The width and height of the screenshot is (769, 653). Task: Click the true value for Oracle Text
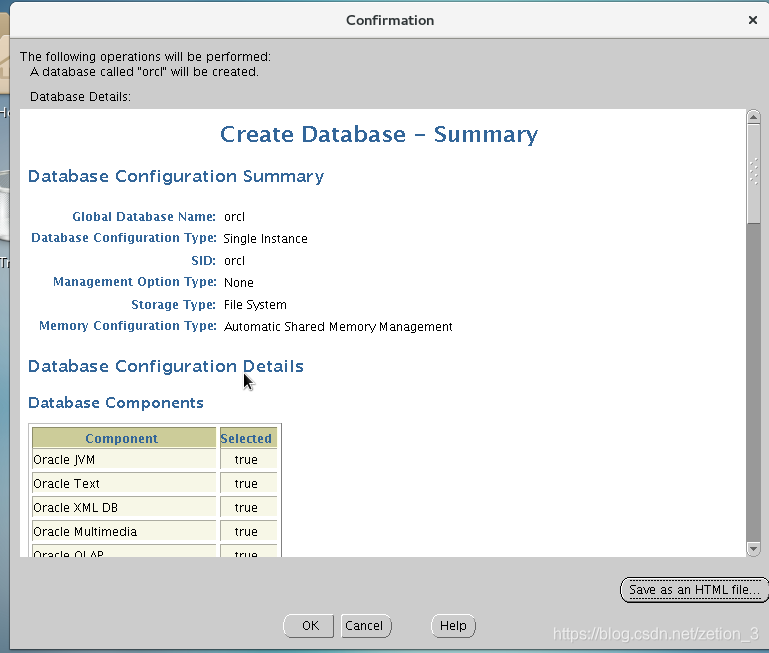(x=246, y=484)
